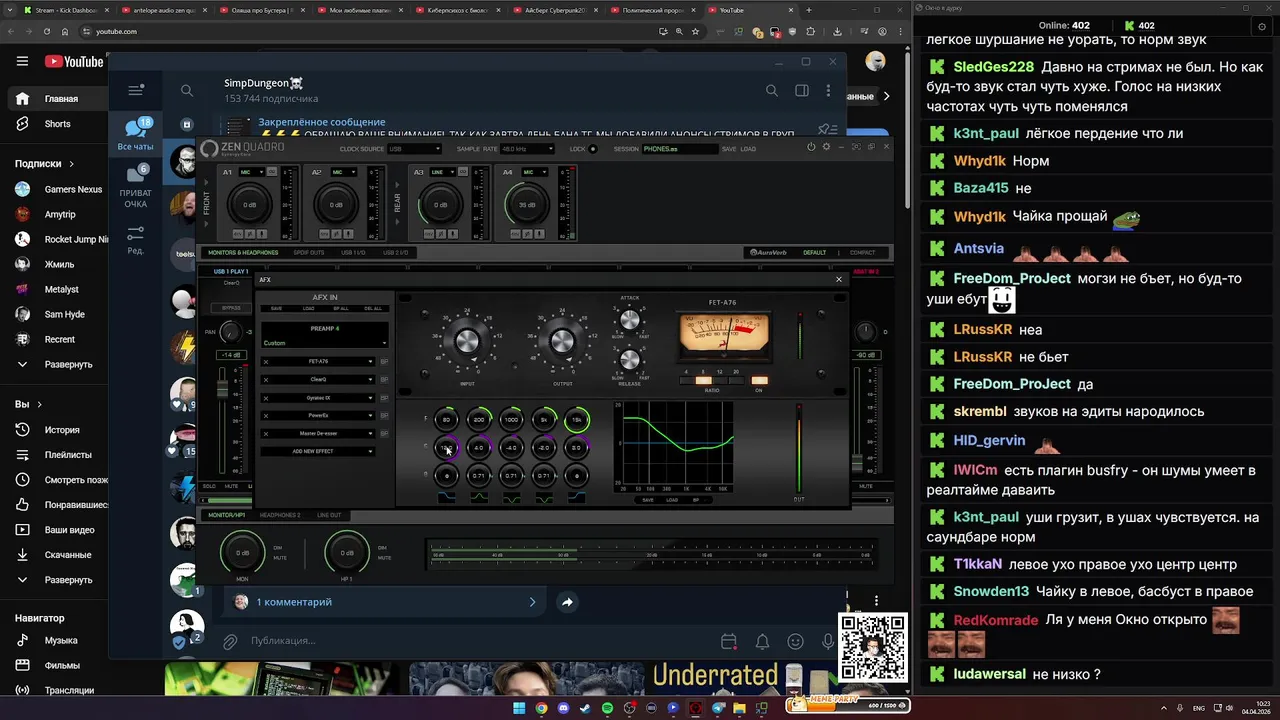Click SAVE in the AFX IN panel
This screenshot has height=720, width=1280.
point(276,308)
